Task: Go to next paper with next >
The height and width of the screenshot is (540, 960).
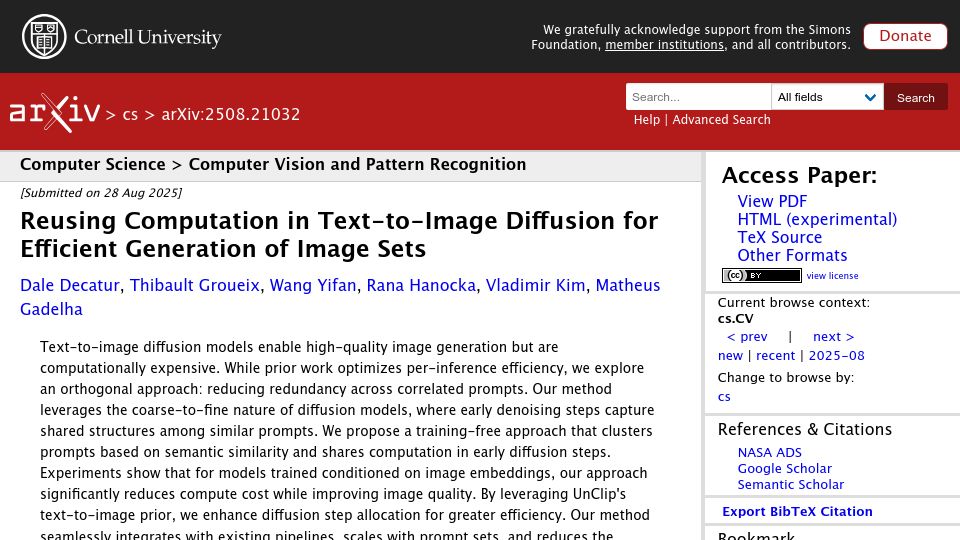Action: point(833,337)
